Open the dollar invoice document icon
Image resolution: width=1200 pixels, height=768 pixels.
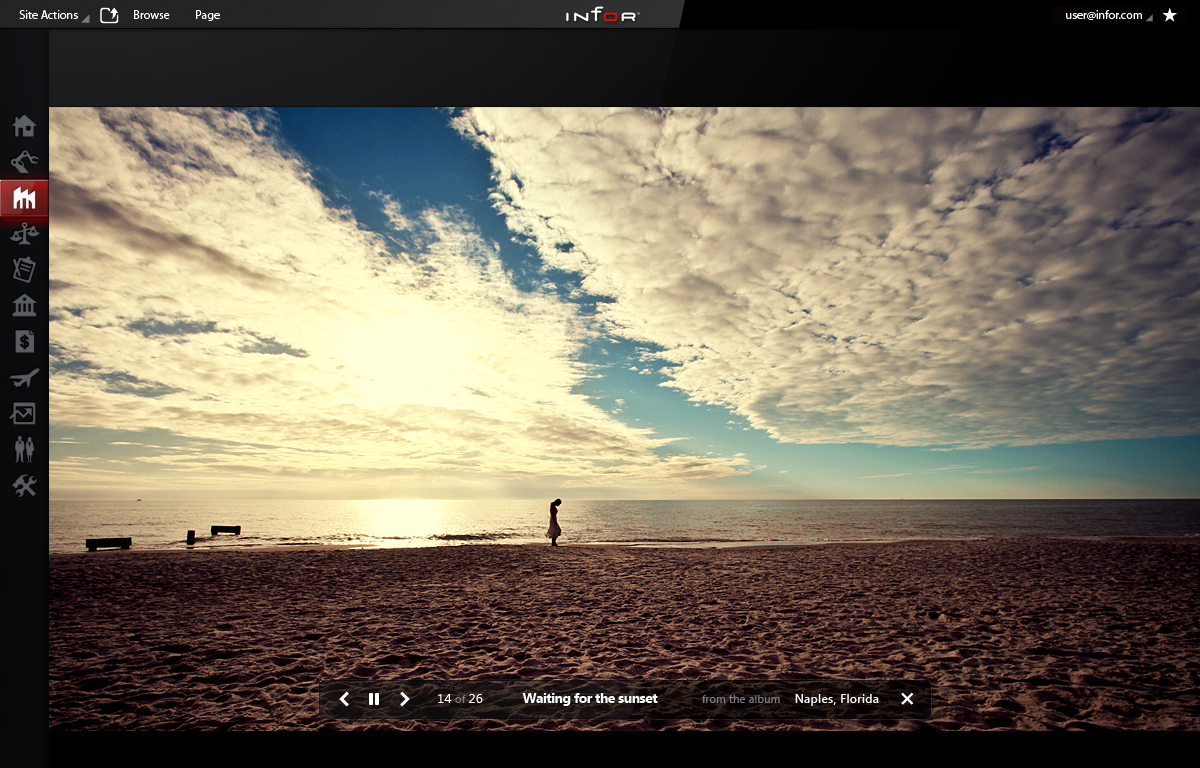coord(24,342)
